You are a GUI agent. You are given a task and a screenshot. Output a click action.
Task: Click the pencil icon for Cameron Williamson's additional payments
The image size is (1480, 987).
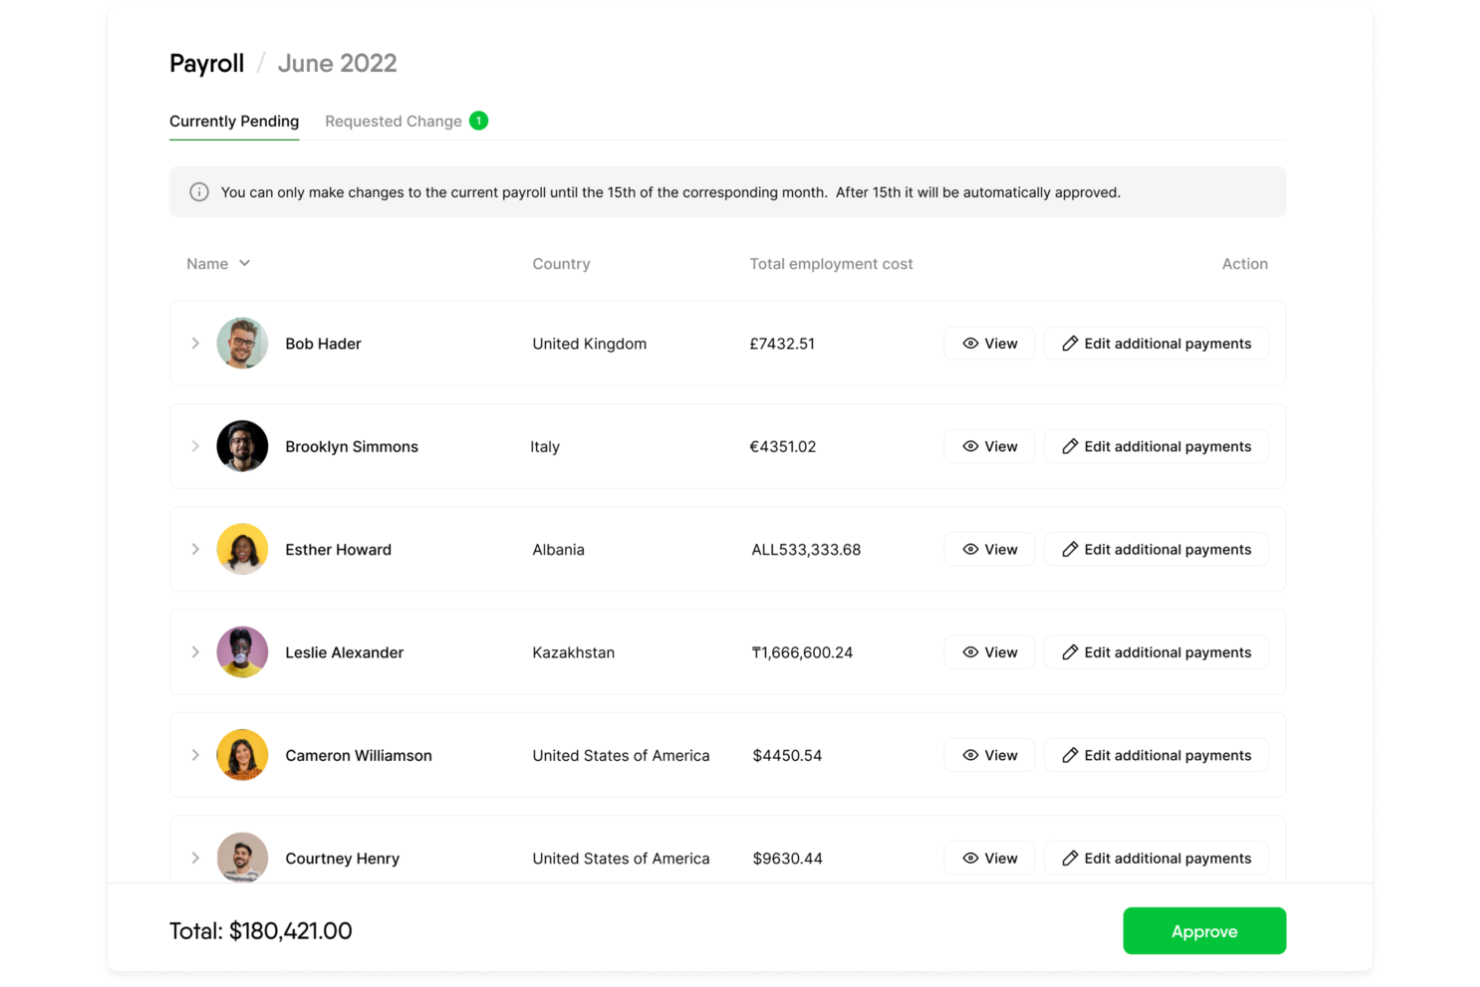tap(1070, 755)
